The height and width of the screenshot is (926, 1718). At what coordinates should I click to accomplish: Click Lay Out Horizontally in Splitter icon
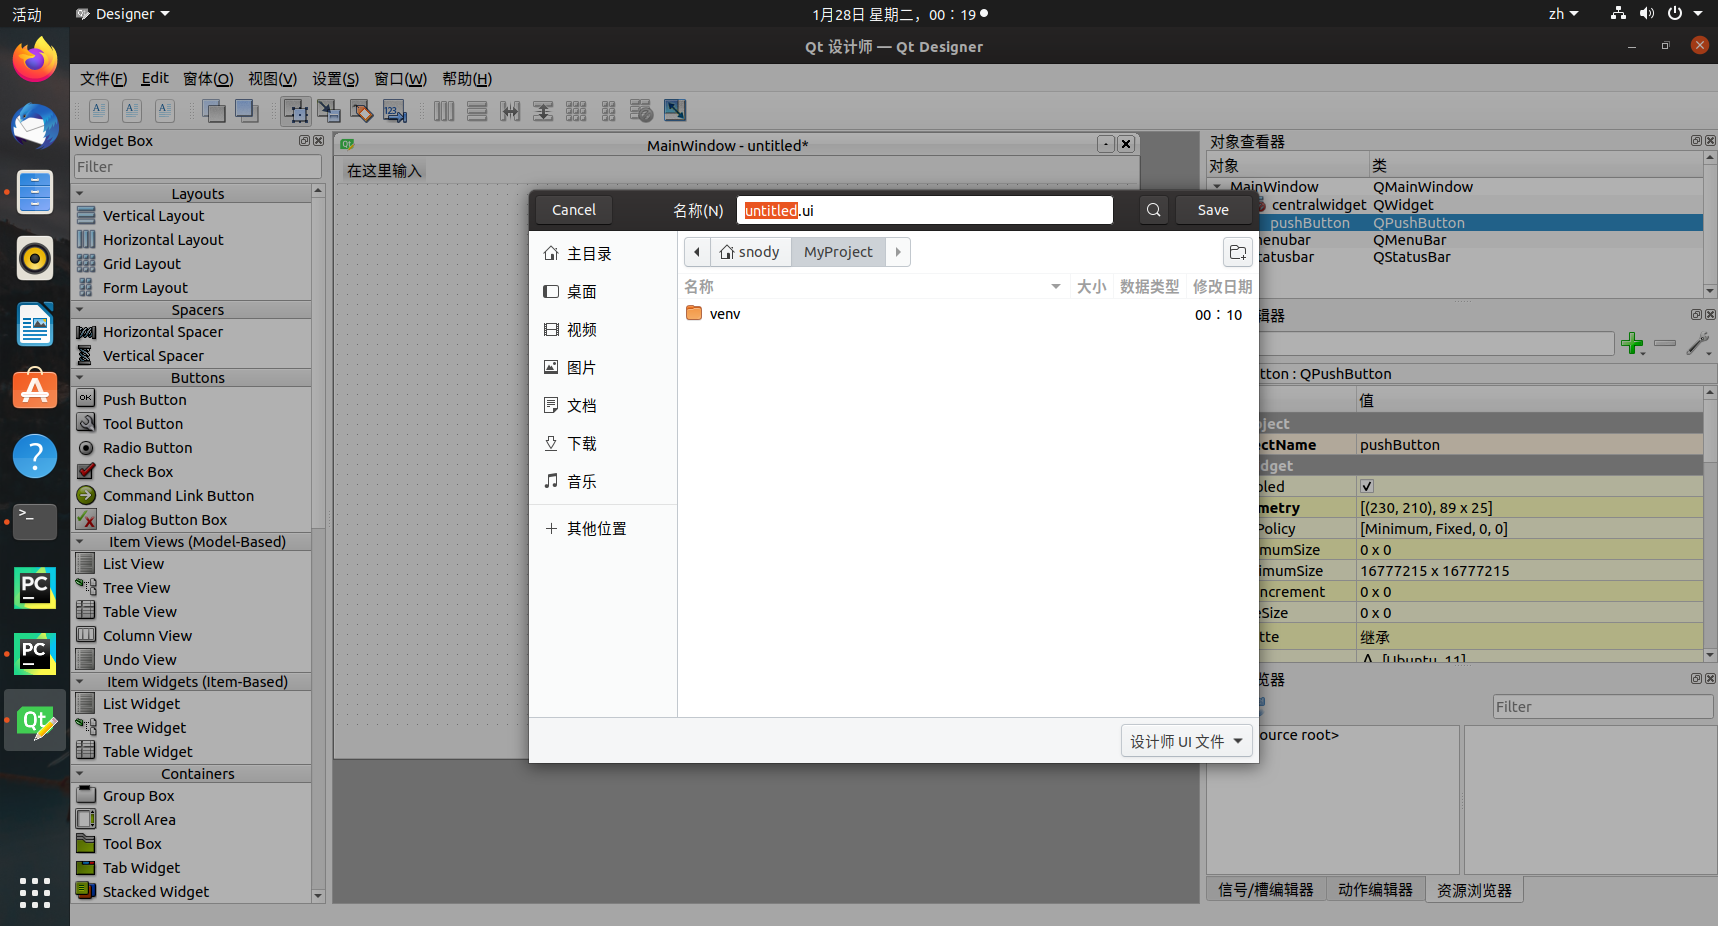(510, 111)
